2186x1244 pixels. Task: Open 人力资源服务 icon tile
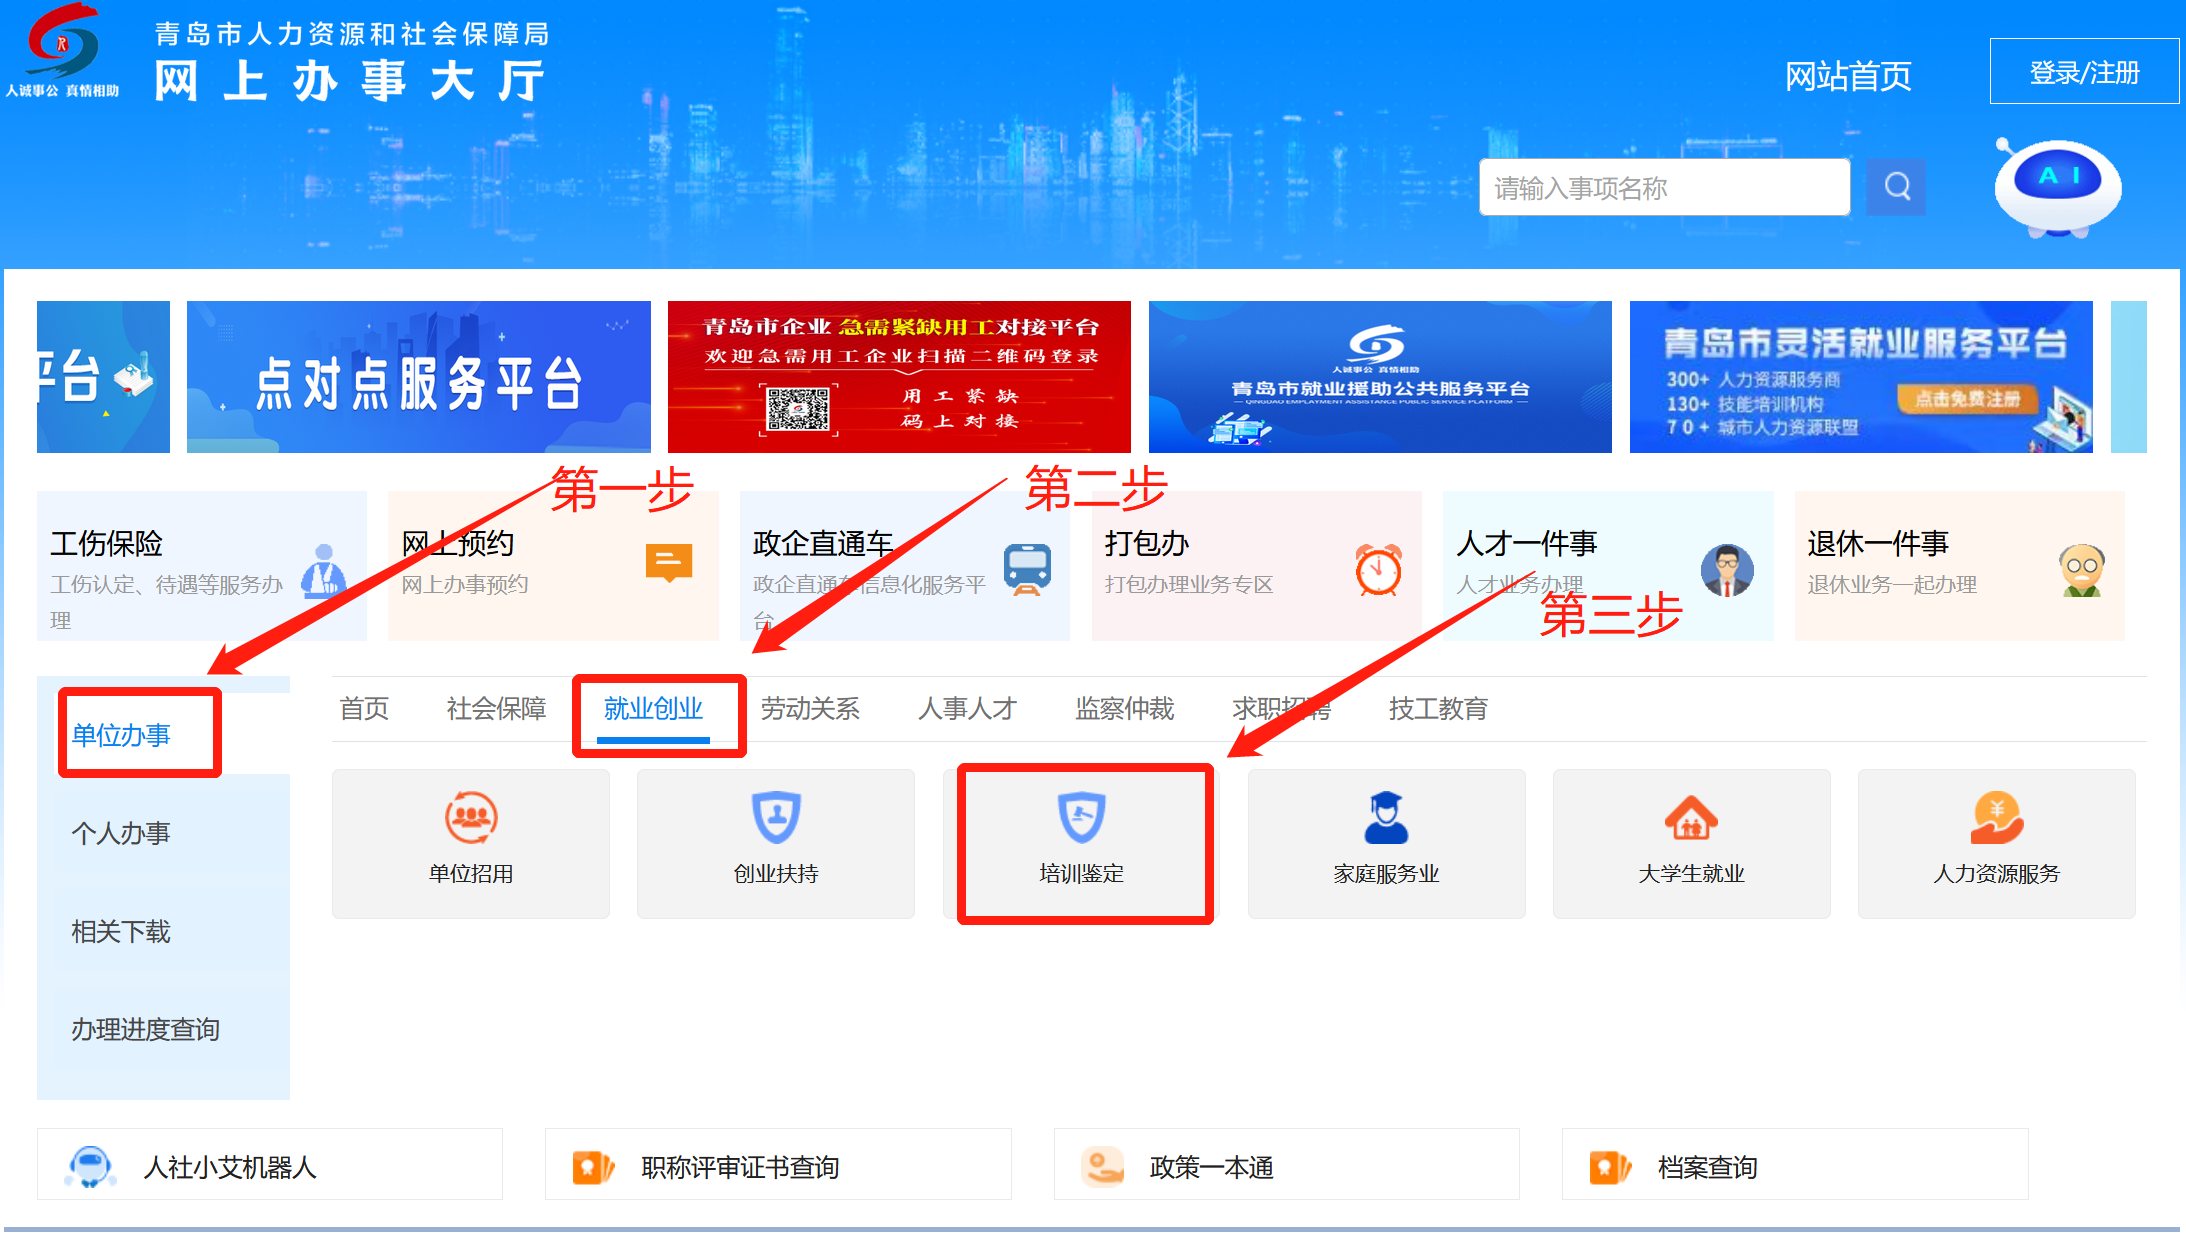(x=1996, y=842)
